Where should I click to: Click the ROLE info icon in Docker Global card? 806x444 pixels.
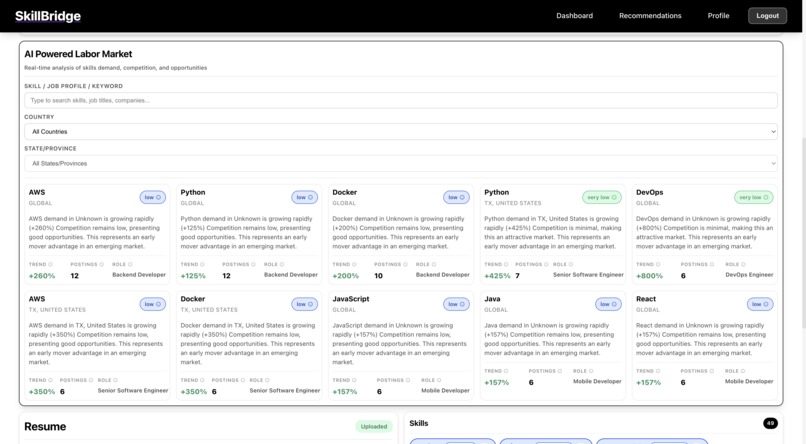[x=434, y=264]
